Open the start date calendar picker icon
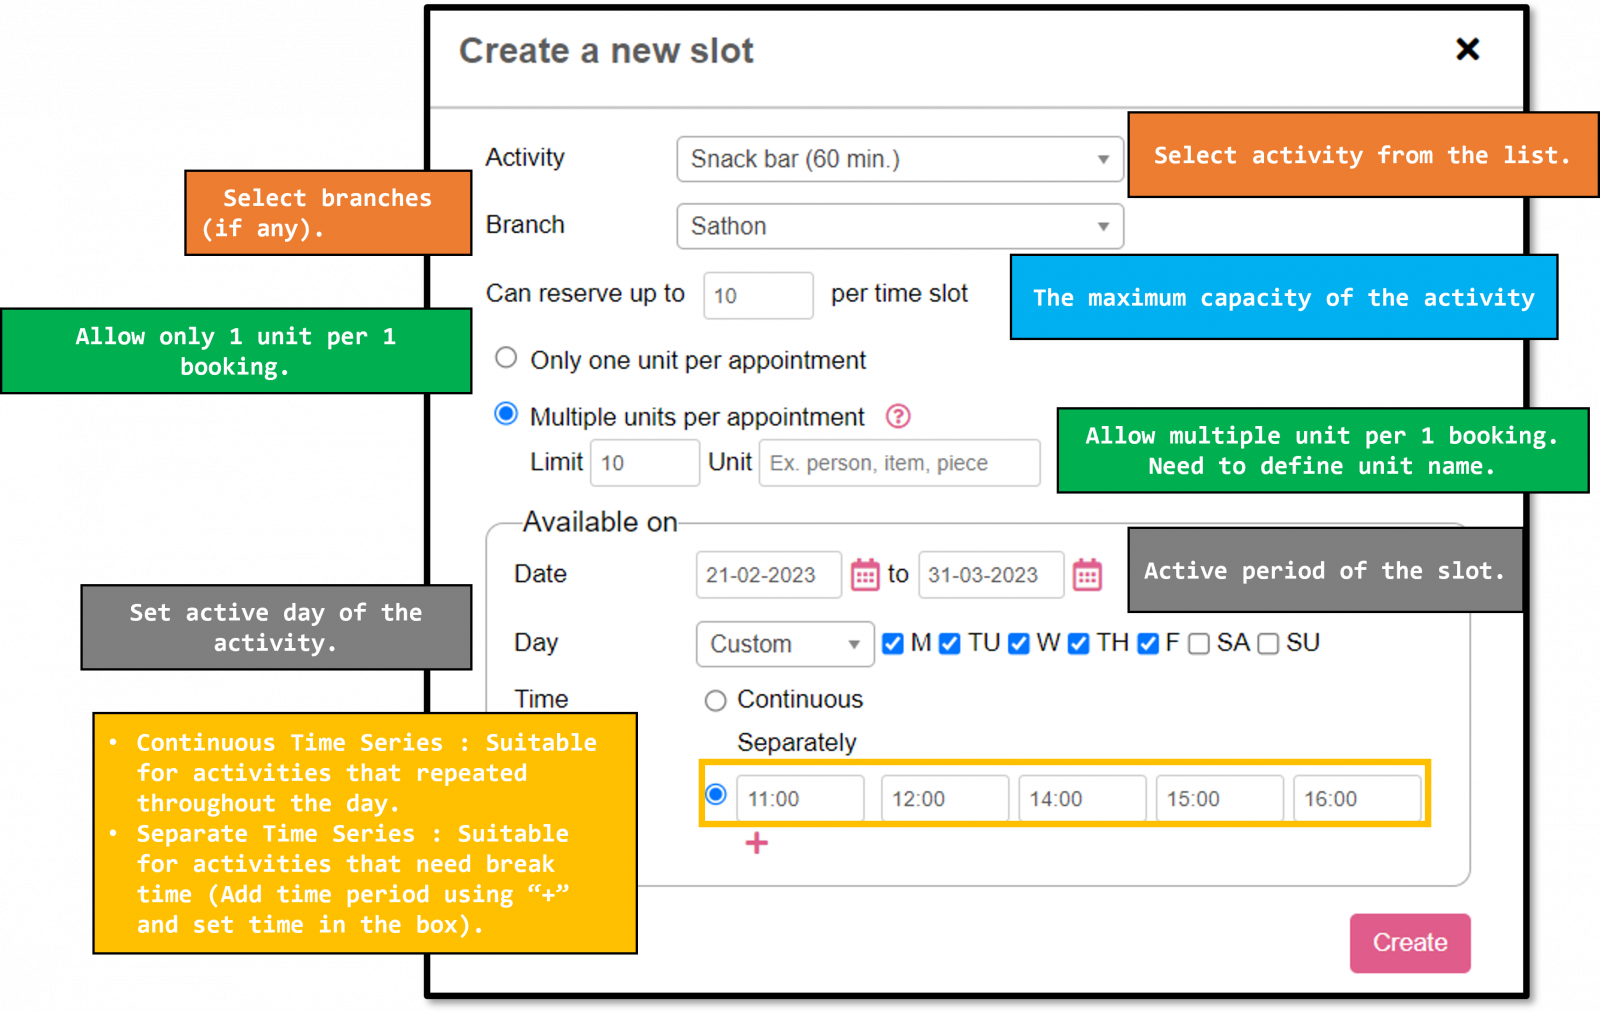The width and height of the screenshot is (1600, 1012). 865,575
